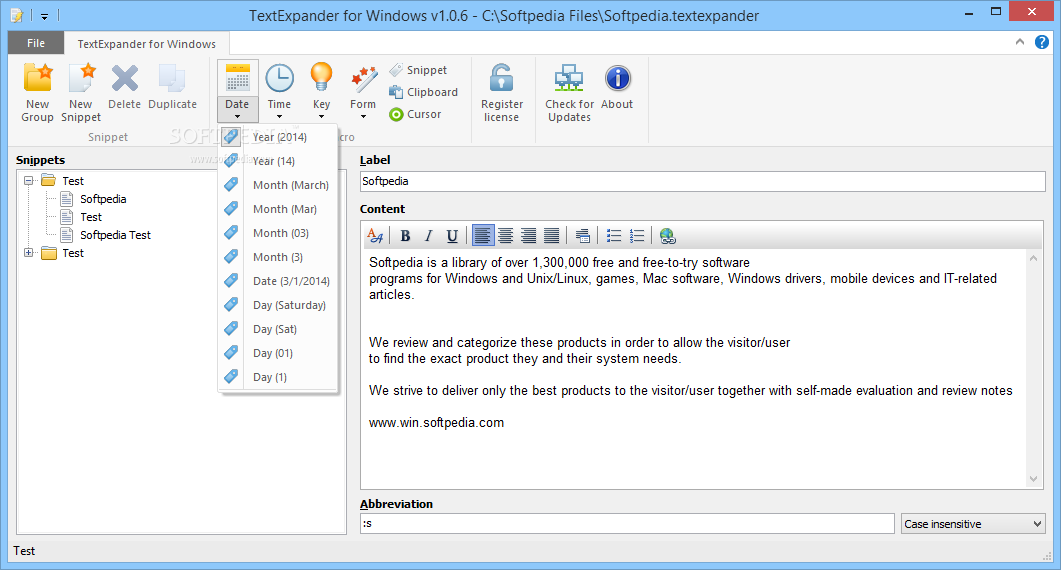Insert hyperlink with globe icon
Image resolution: width=1061 pixels, height=570 pixels.
tap(668, 236)
